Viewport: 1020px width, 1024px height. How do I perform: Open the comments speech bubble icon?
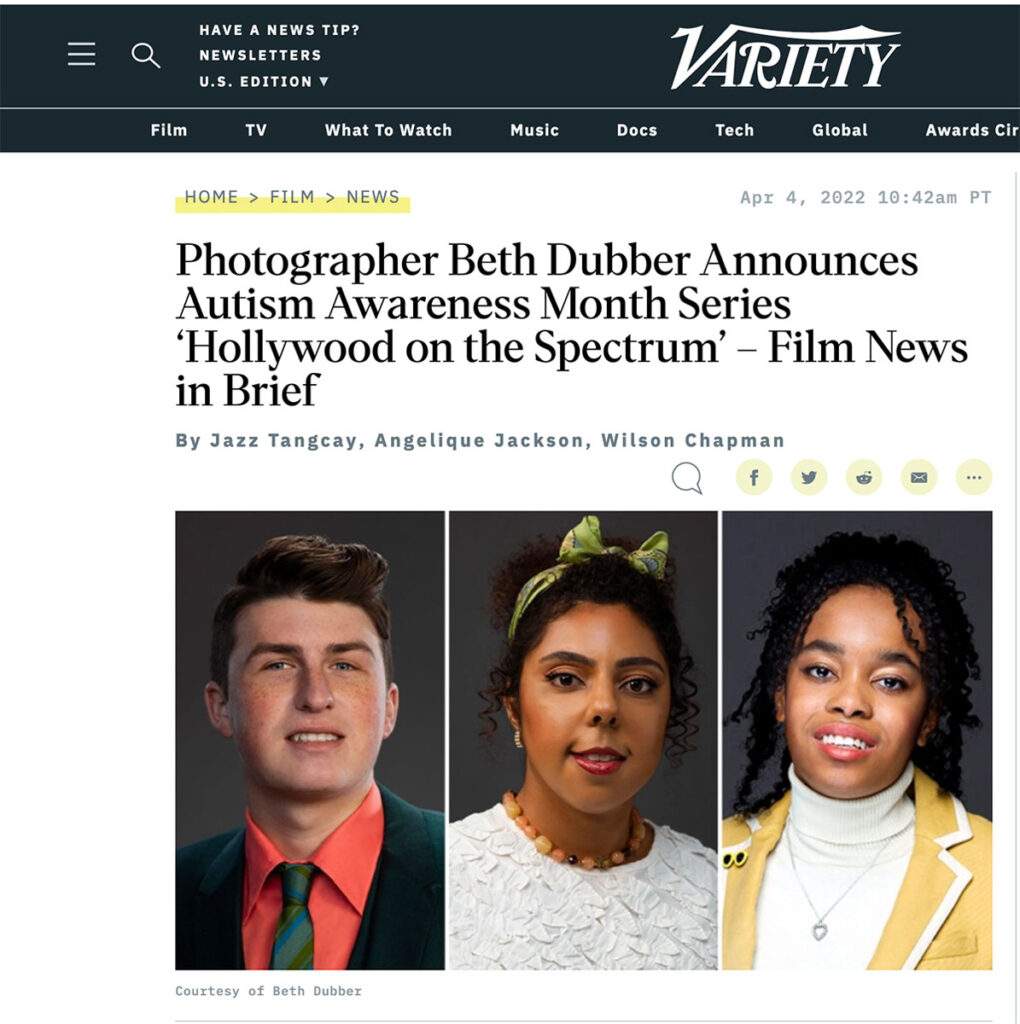tap(687, 478)
